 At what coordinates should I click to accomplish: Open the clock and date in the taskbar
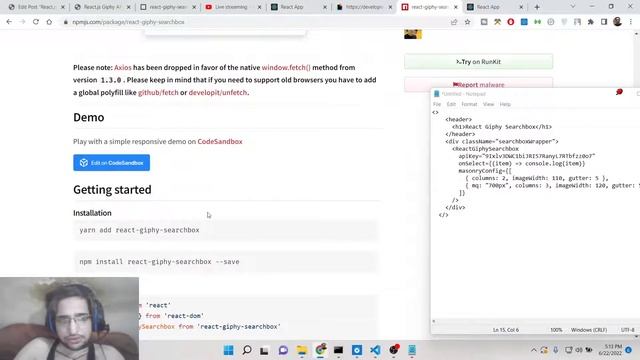tap(611, 350)
